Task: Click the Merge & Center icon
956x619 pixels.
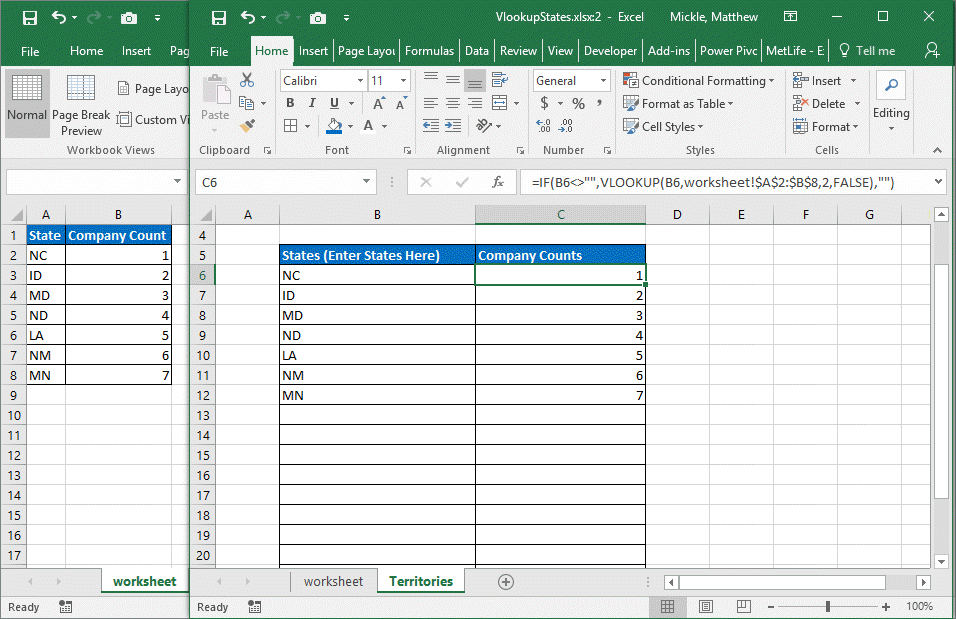Action: tap(500, 103)
